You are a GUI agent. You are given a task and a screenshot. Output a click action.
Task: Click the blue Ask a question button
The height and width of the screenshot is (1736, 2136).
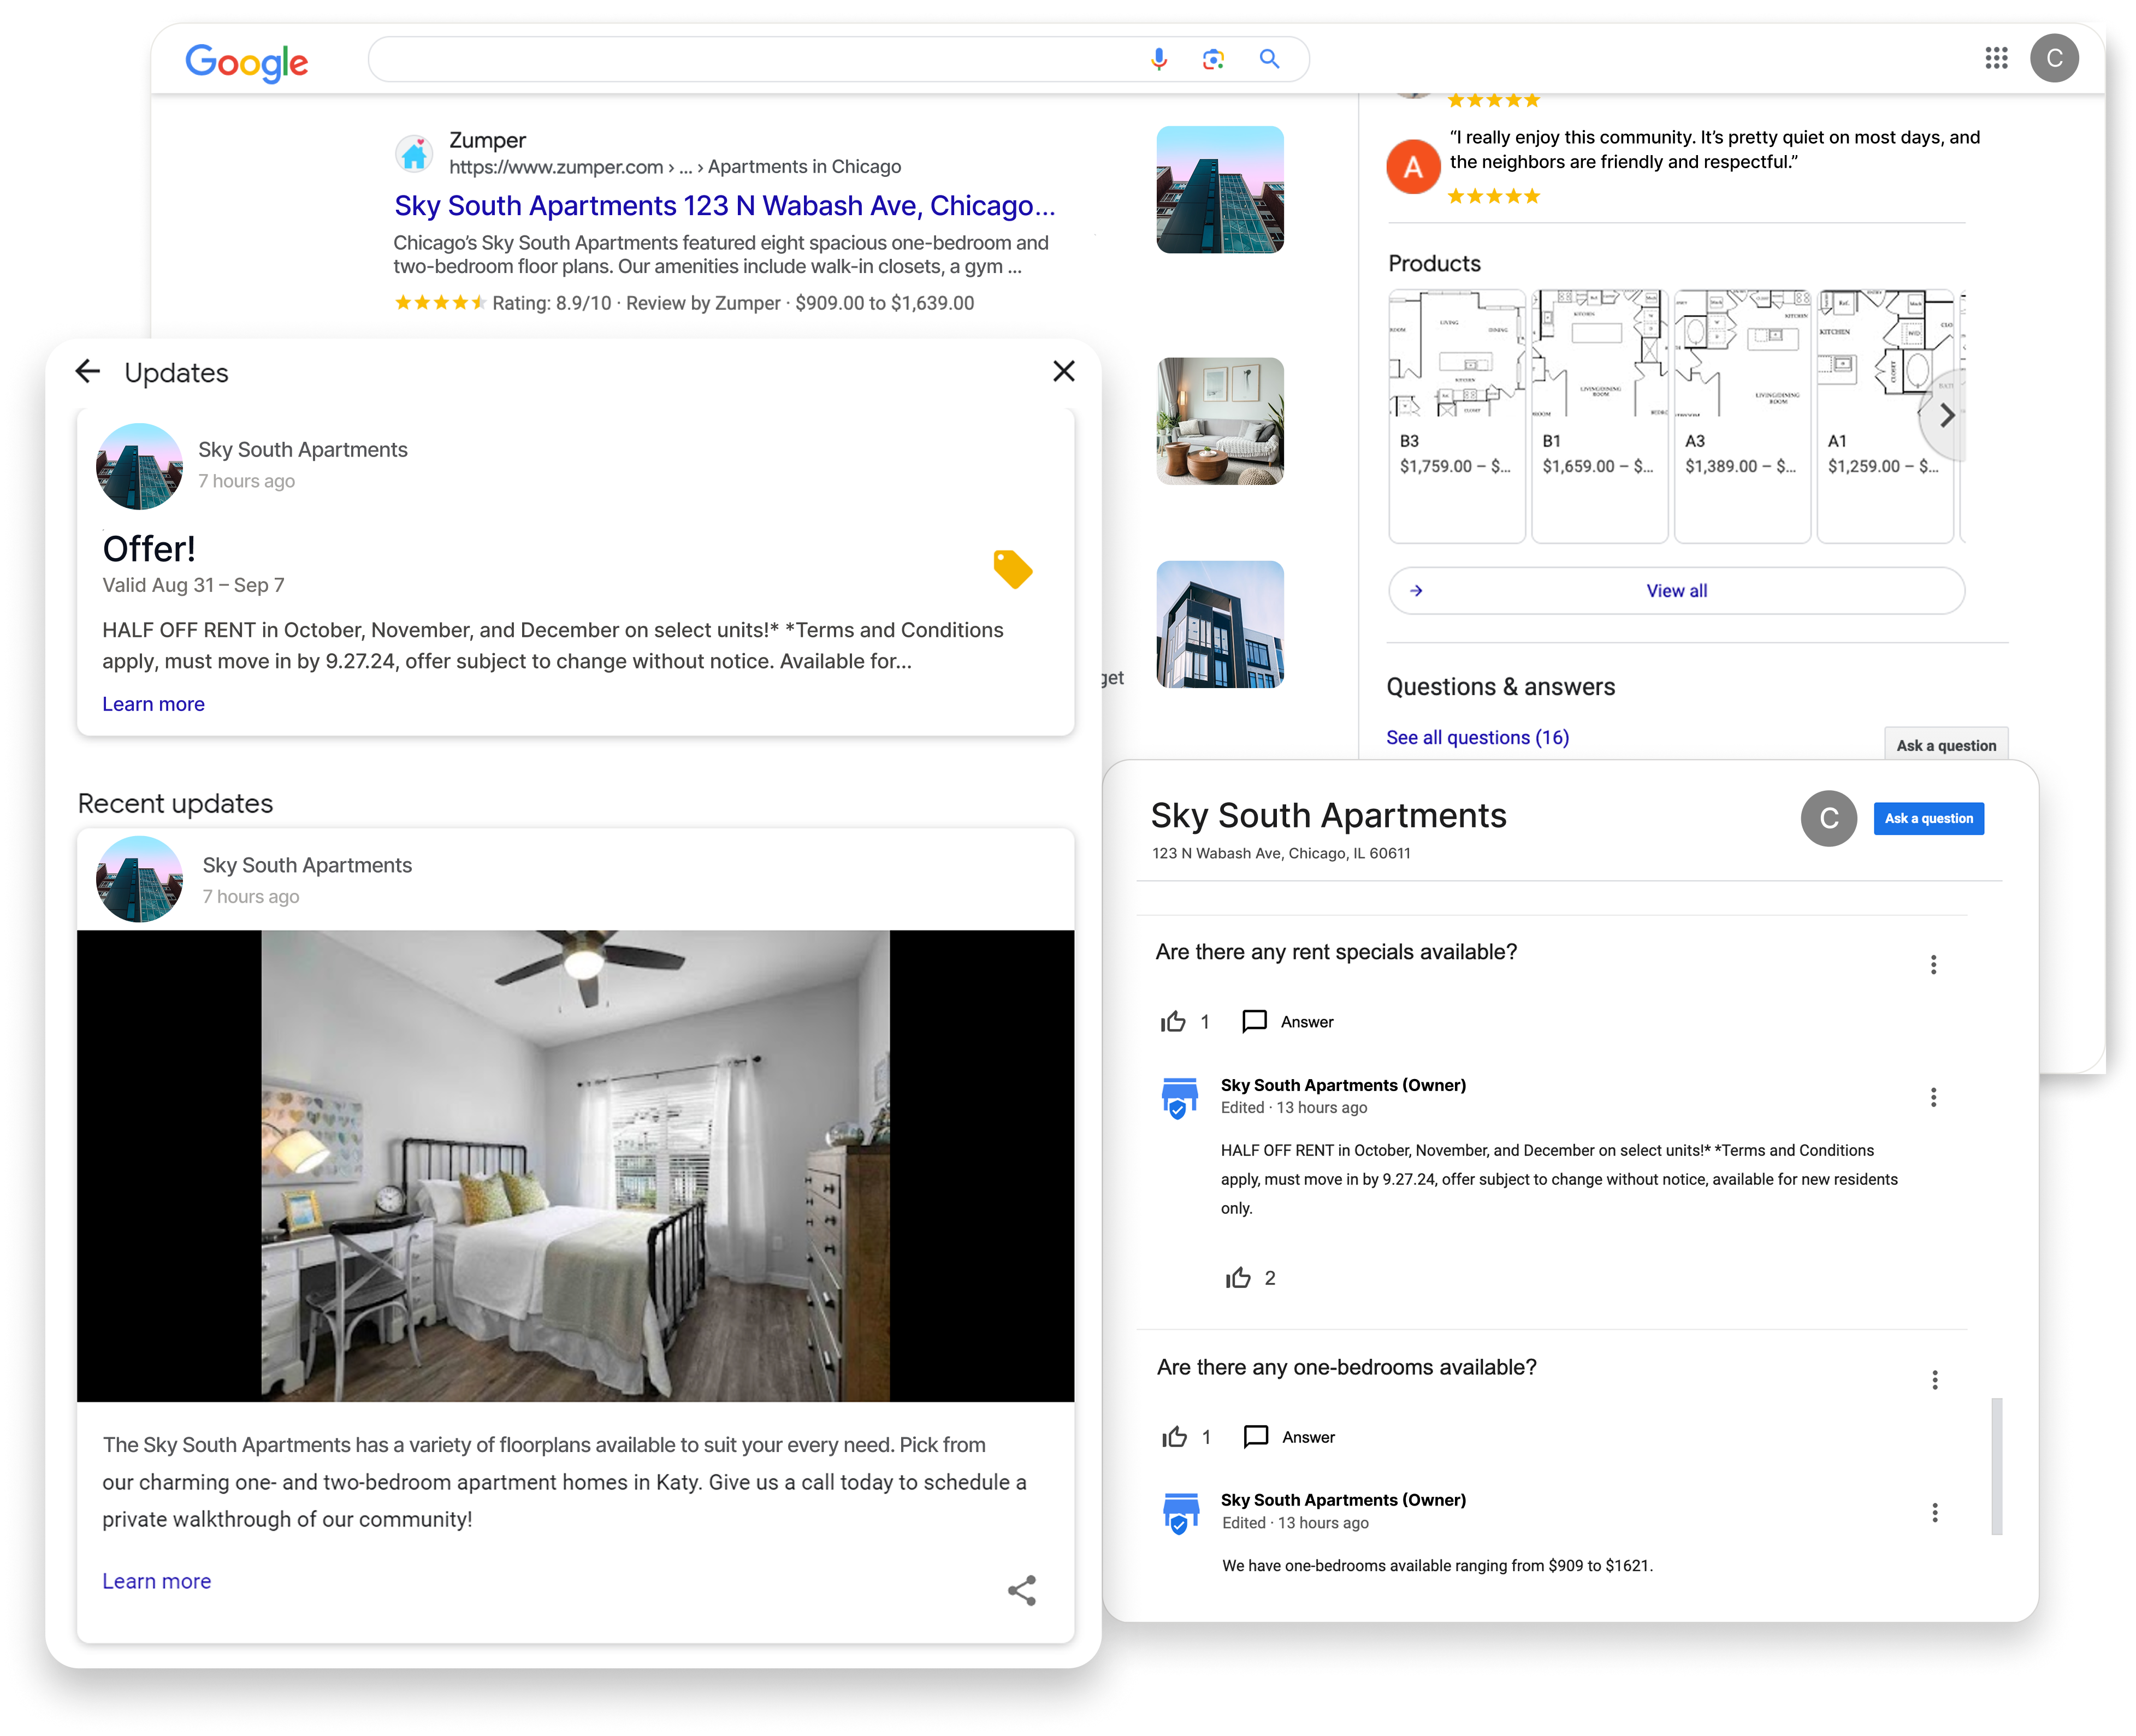pos(1928,818)
